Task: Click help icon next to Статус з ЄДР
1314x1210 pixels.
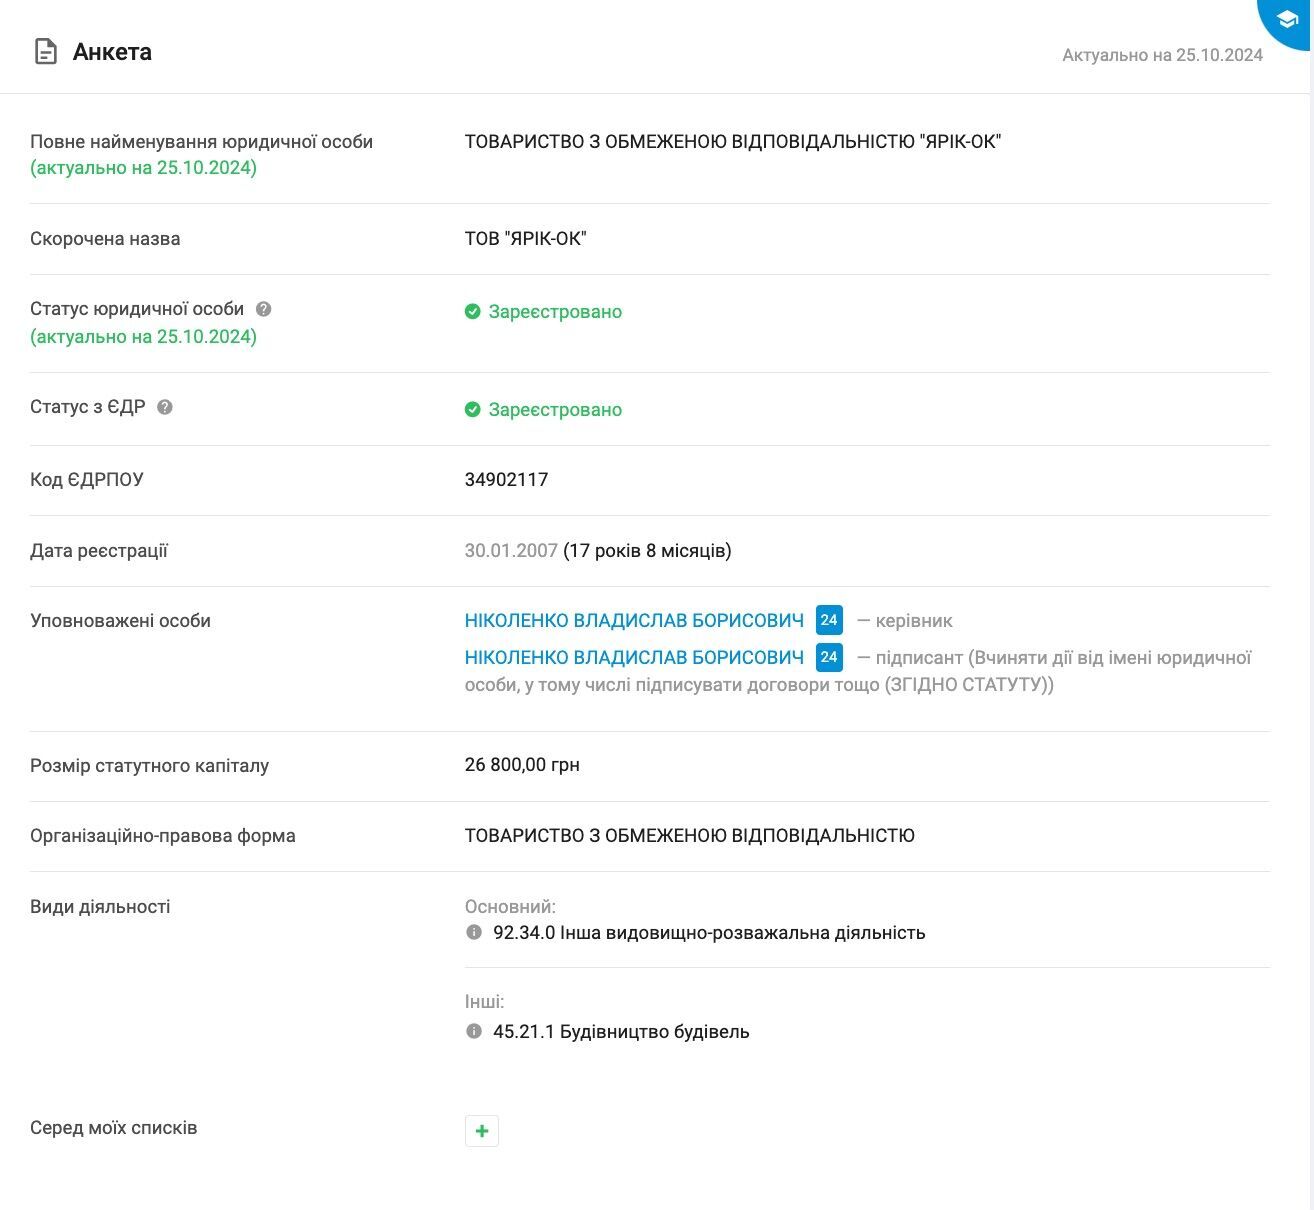Action: pos(165,407)
